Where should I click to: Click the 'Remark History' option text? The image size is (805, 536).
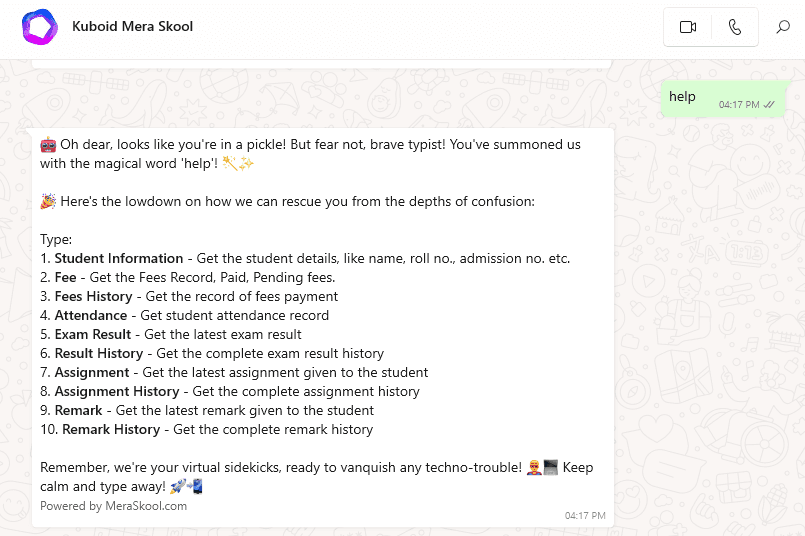point(111,429)
